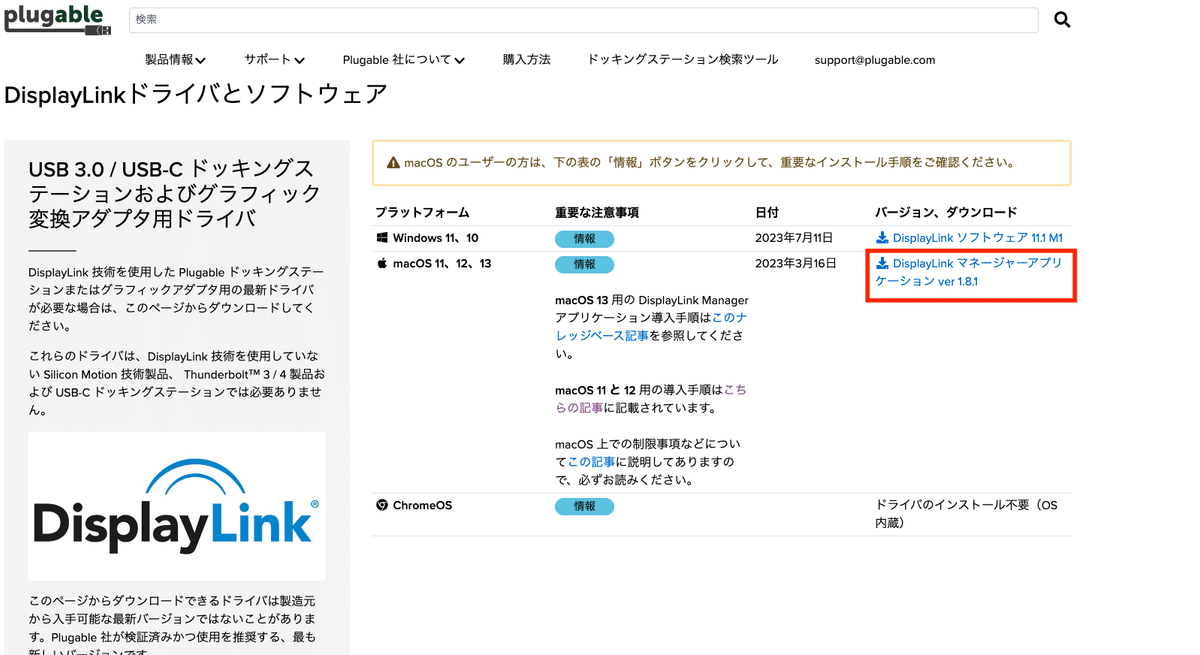Click the download icon beside DisplayLink マネージャーアプリケーション
The image size is (1200, 655).
click(882, 264)
